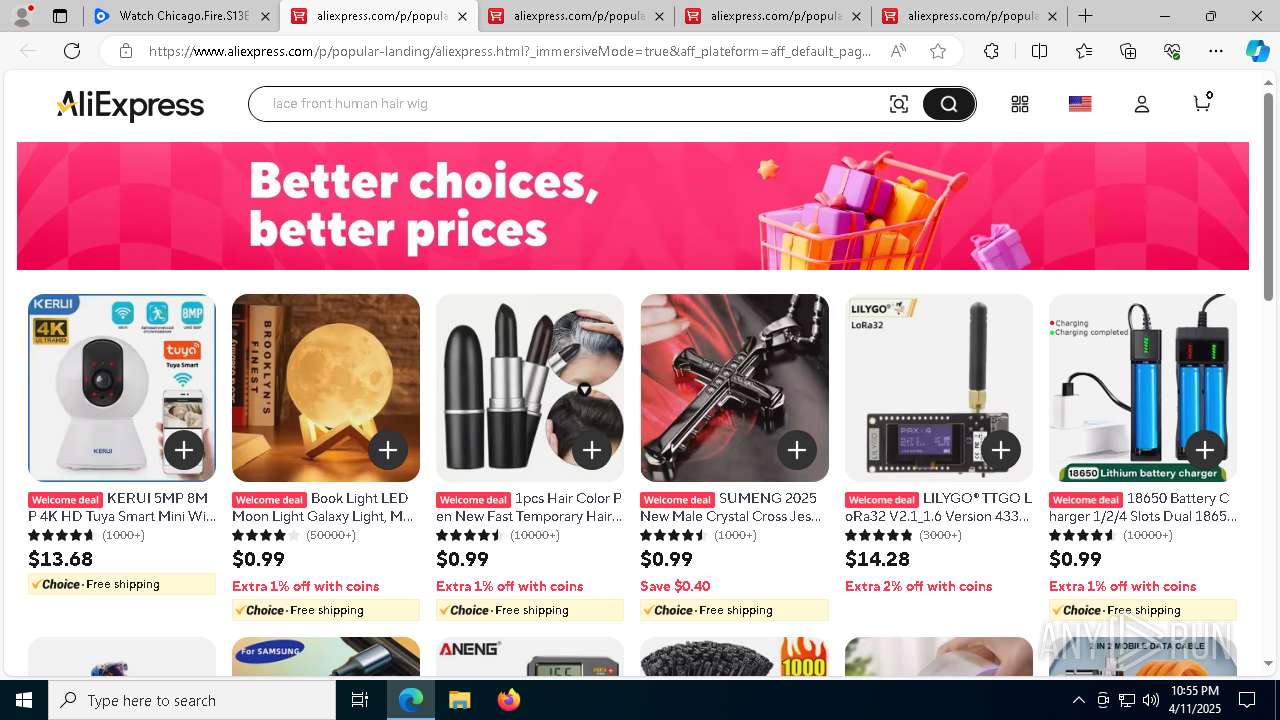This screenshot has width=1280, height=720.
Task: Open a new browser tab
Action: 1085,16
